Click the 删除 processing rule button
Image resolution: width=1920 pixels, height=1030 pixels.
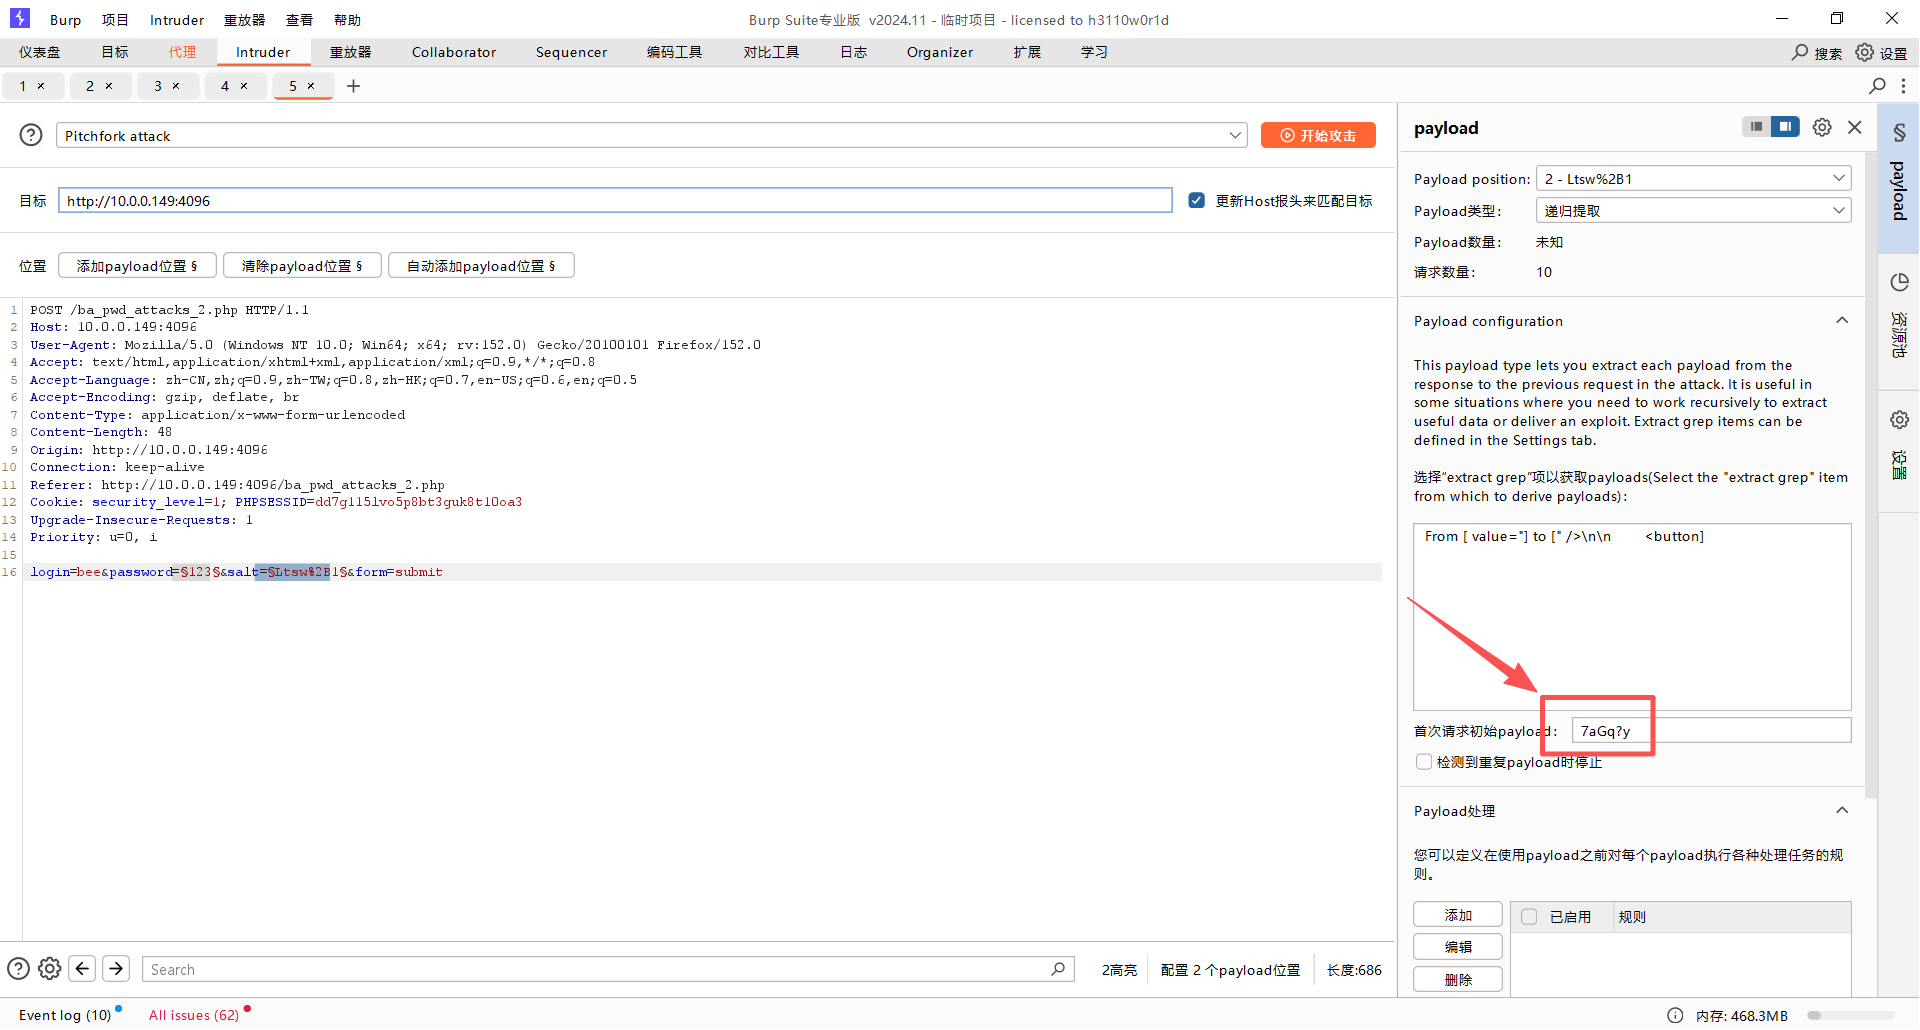pyautogui.click(x=1458, y=979)
